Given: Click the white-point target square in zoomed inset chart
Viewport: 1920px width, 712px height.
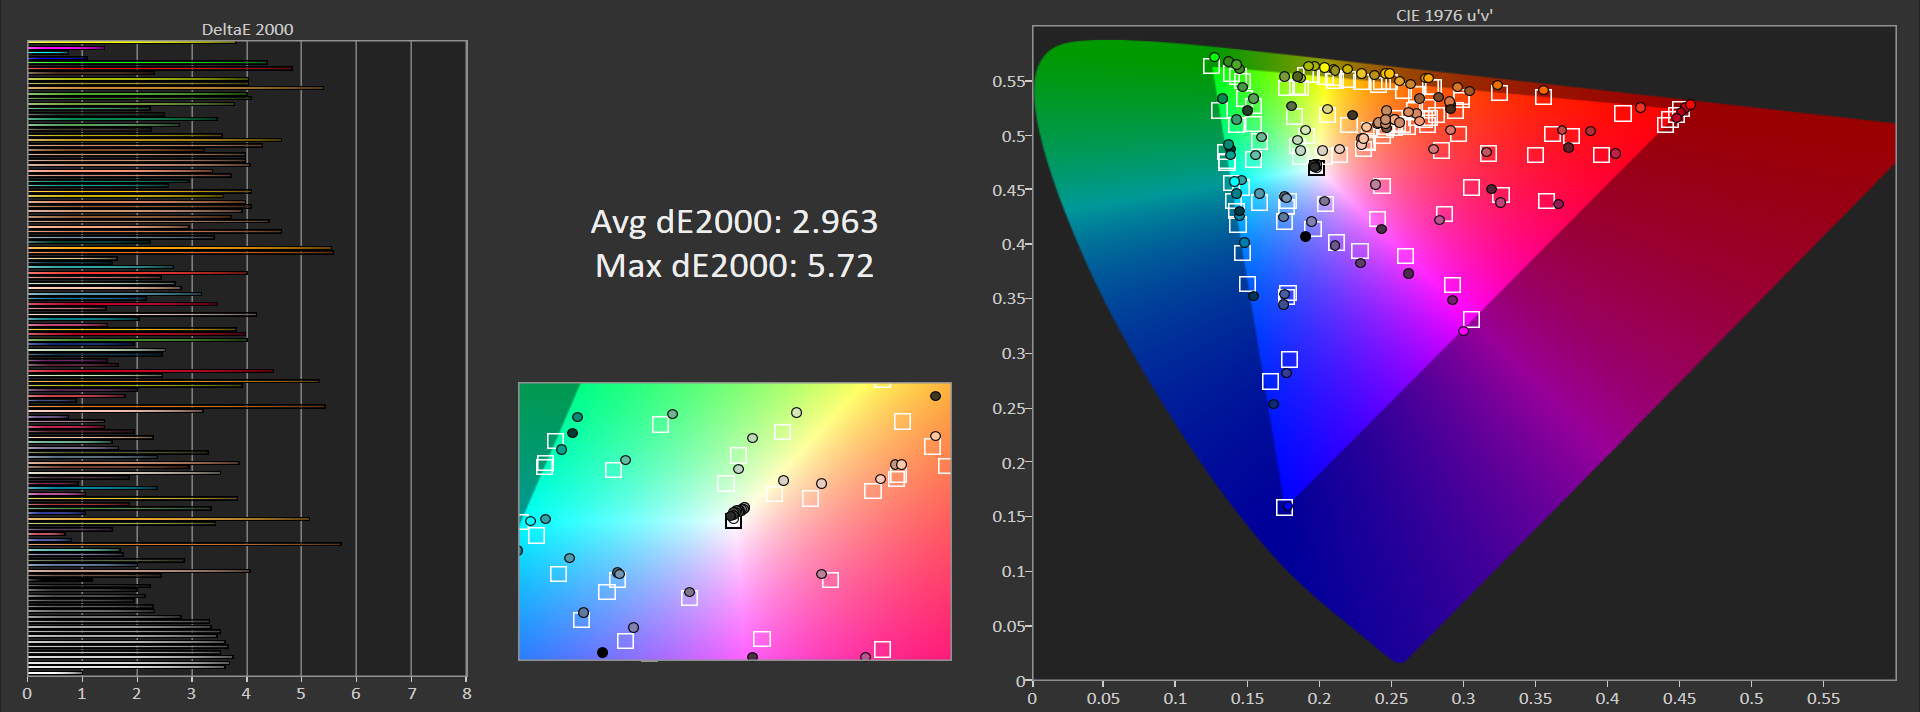Looking at the screenshot, I should (733, 520).
